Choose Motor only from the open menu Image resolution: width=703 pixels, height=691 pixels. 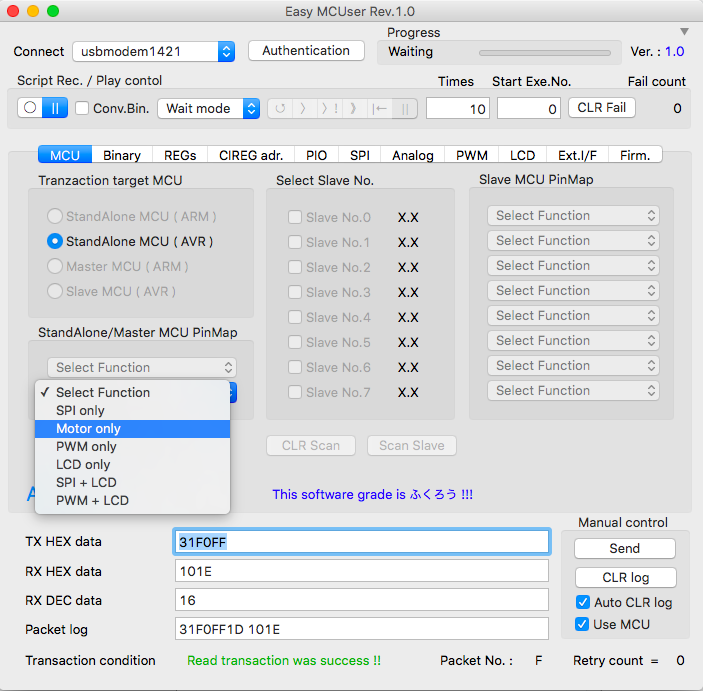pyautogui.click(x=132, y=429)
